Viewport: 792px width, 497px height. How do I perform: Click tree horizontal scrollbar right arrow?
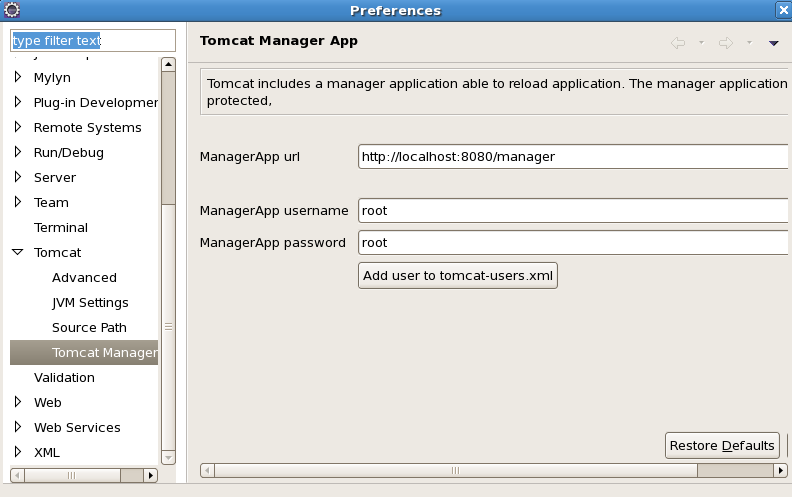click(x=151, y=475)
